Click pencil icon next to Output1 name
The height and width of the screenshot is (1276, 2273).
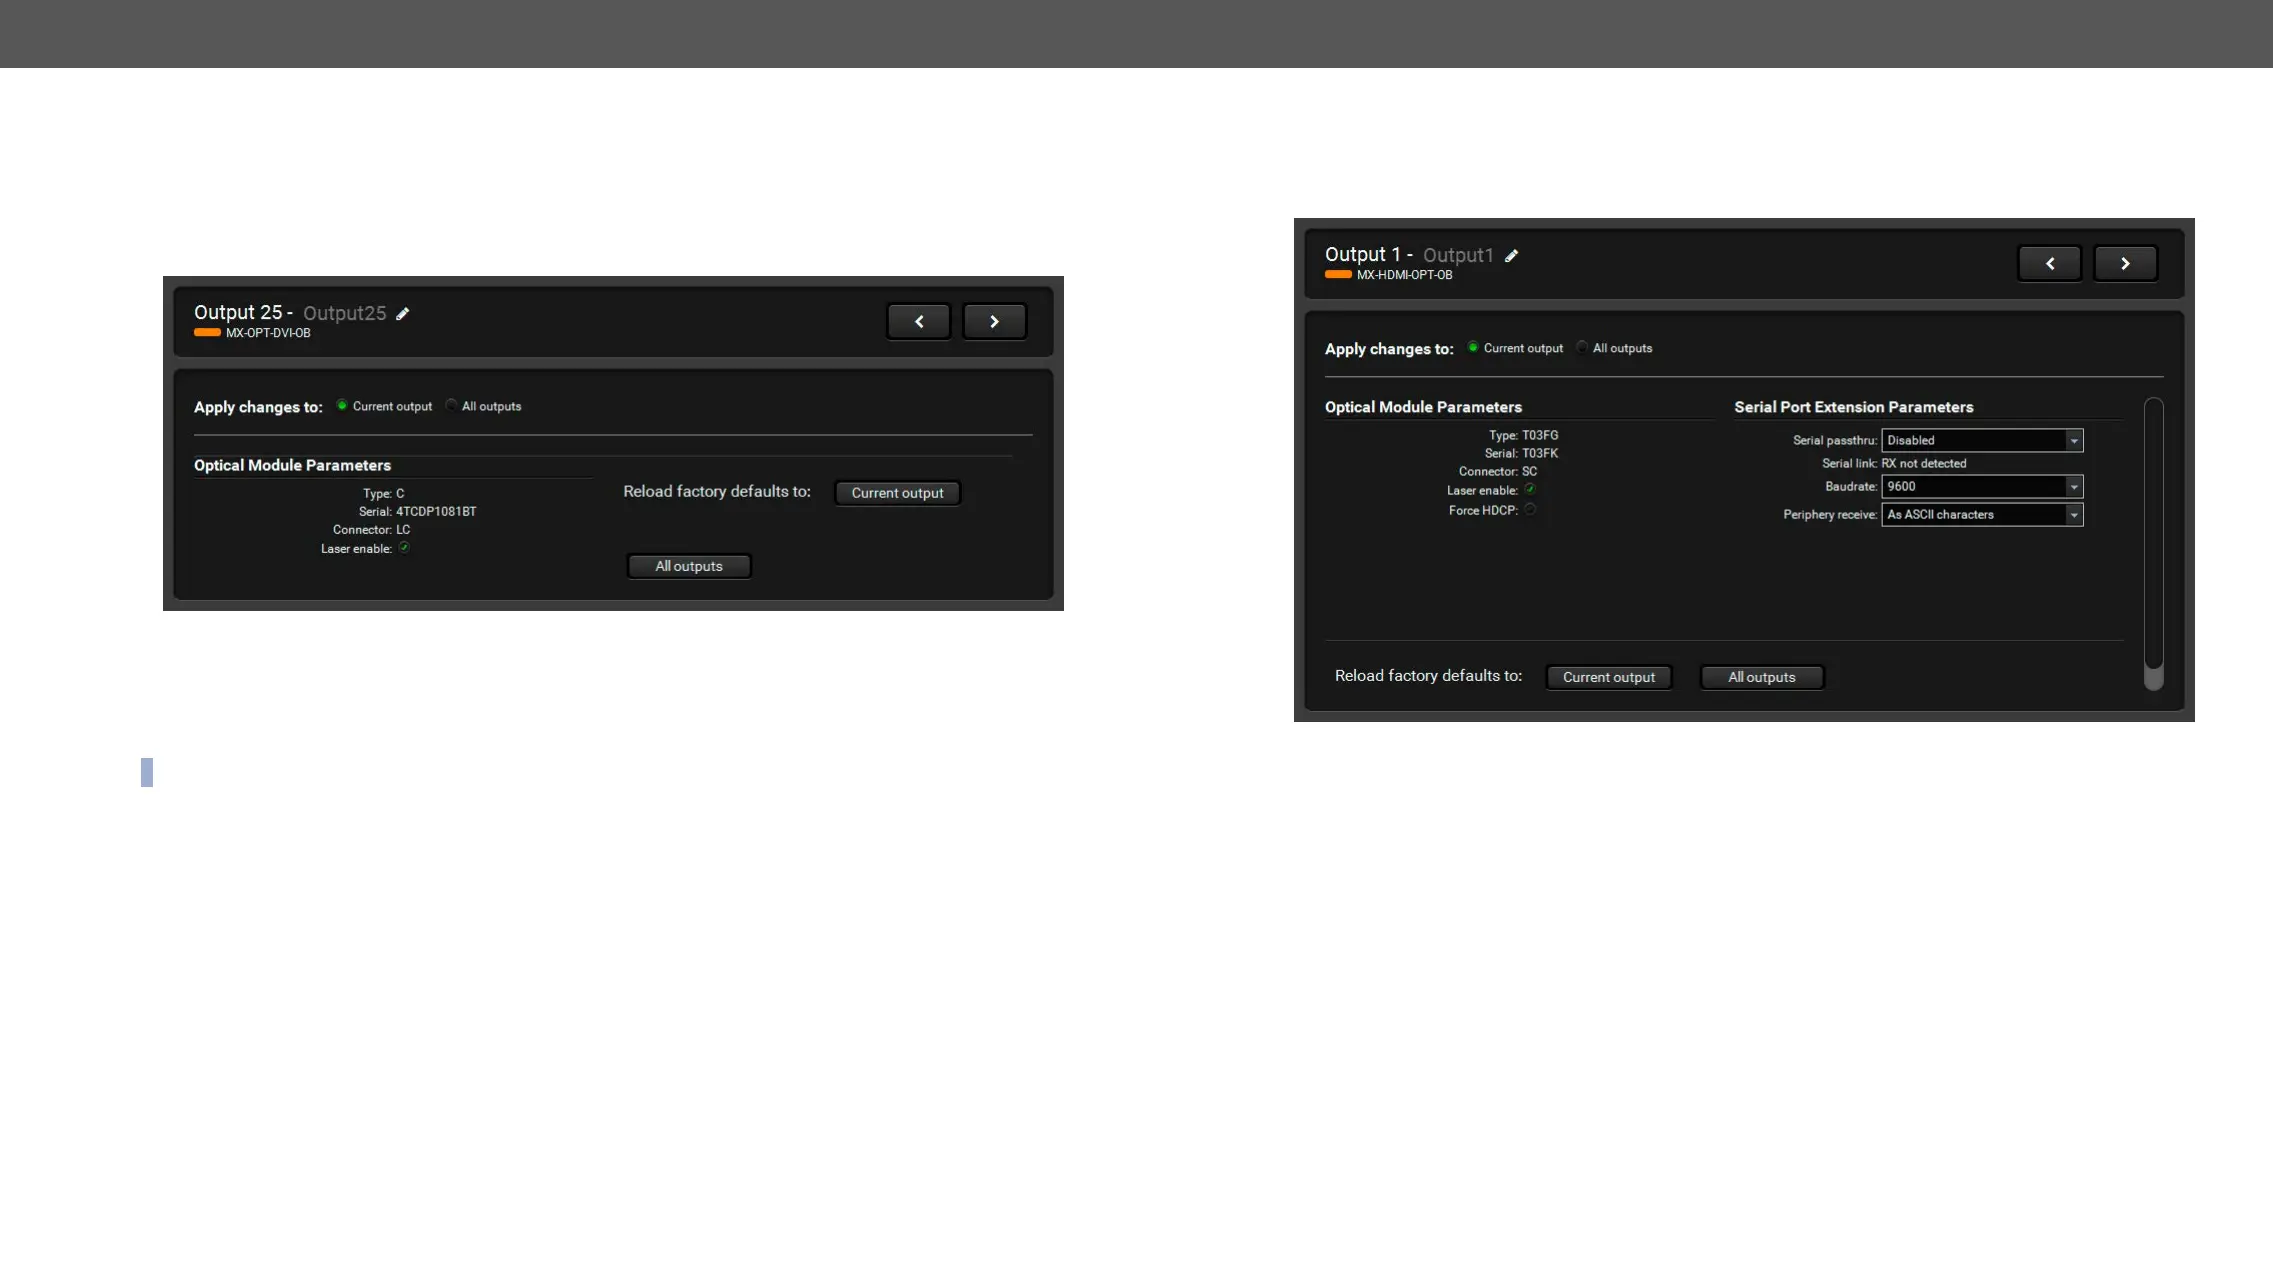[x=1512, y=256]
